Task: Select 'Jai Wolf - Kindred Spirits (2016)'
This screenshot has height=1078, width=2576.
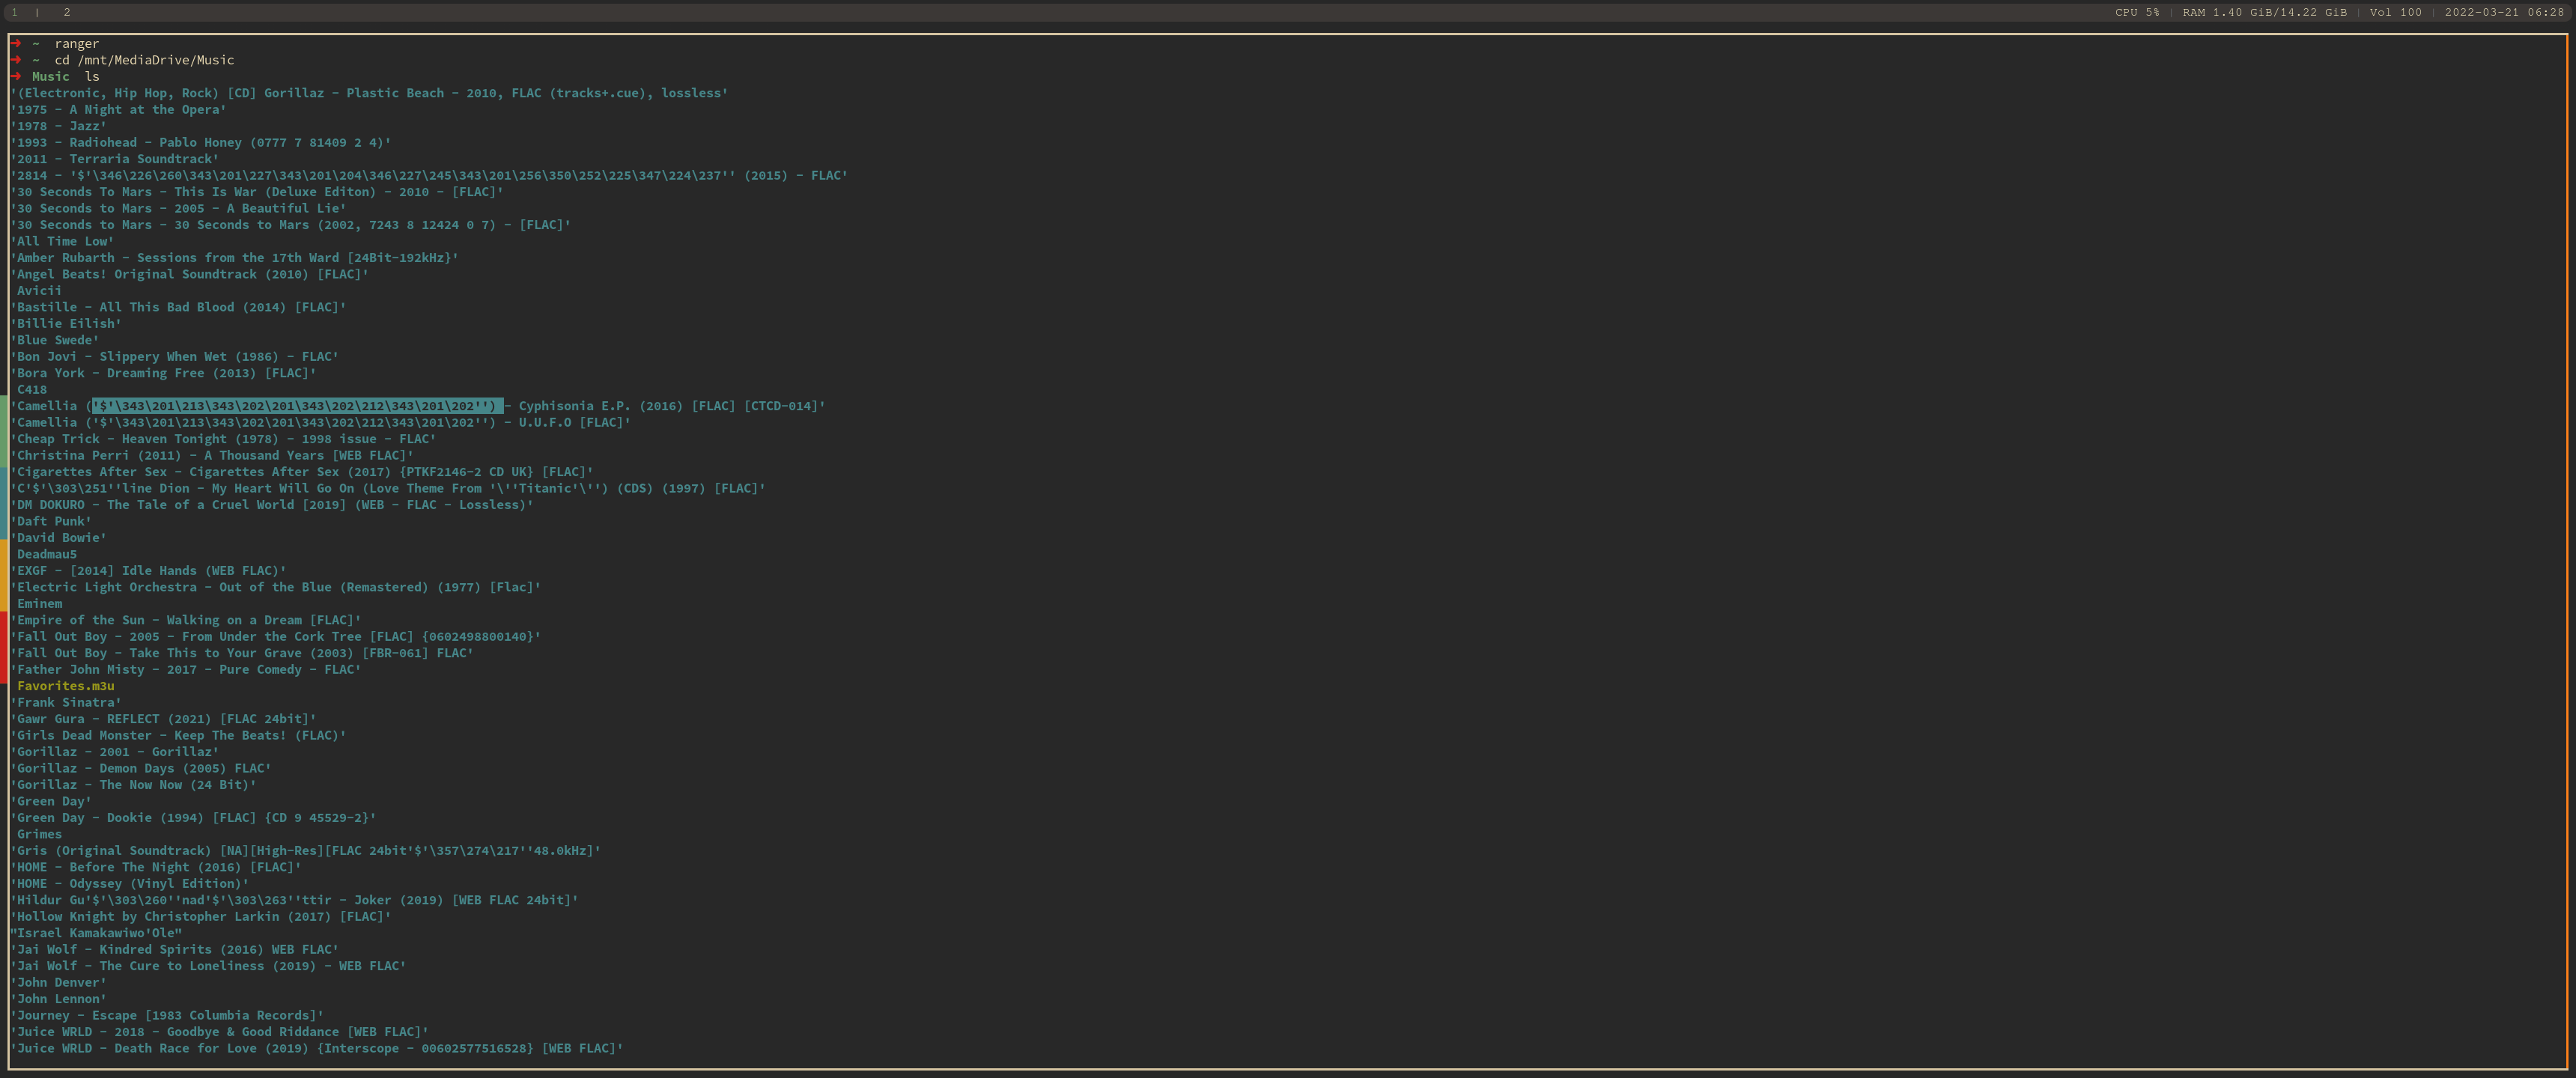Action: coord(175,950)
